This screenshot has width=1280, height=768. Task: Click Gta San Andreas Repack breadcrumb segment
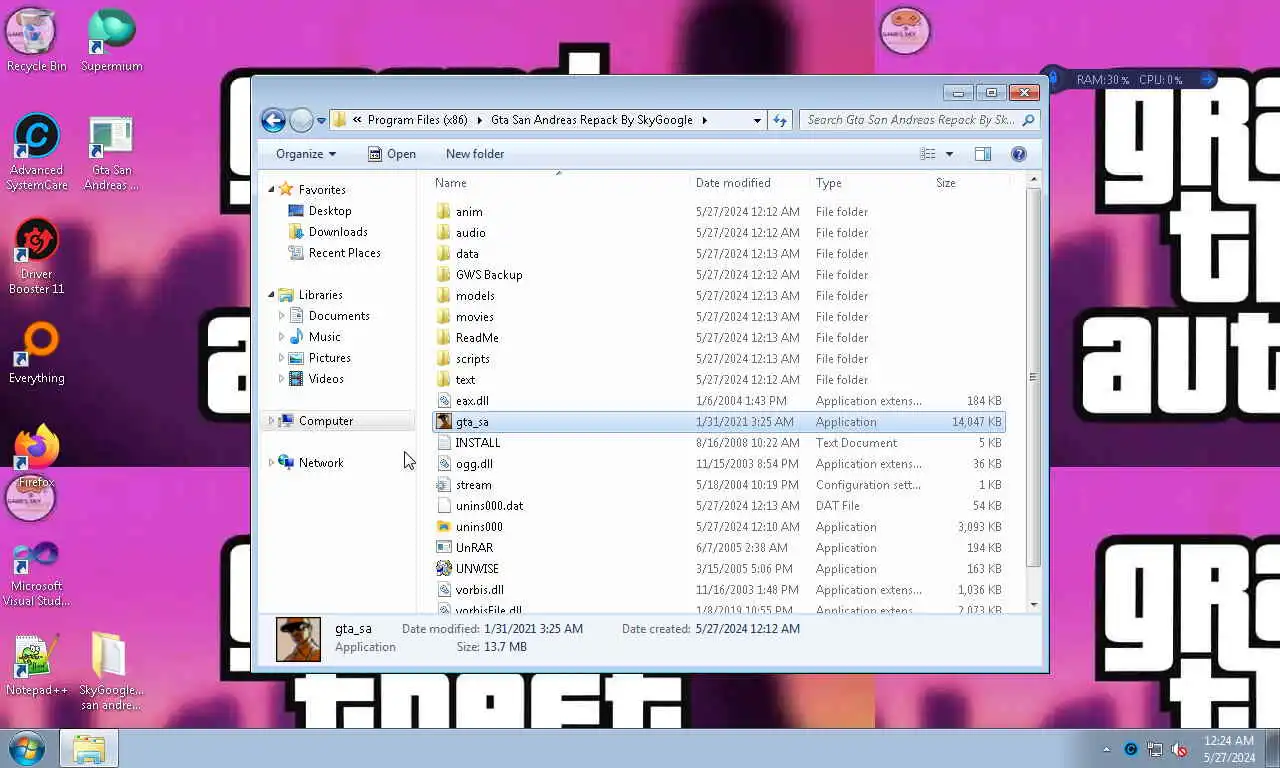tap(591, 120)
